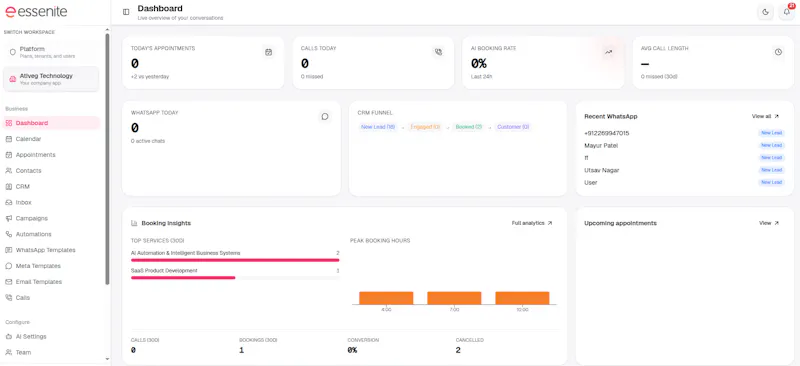The height and width of the screenshot is (366, 800).
Task: Click View in Upcoming appointments
Action: [769, 223]
